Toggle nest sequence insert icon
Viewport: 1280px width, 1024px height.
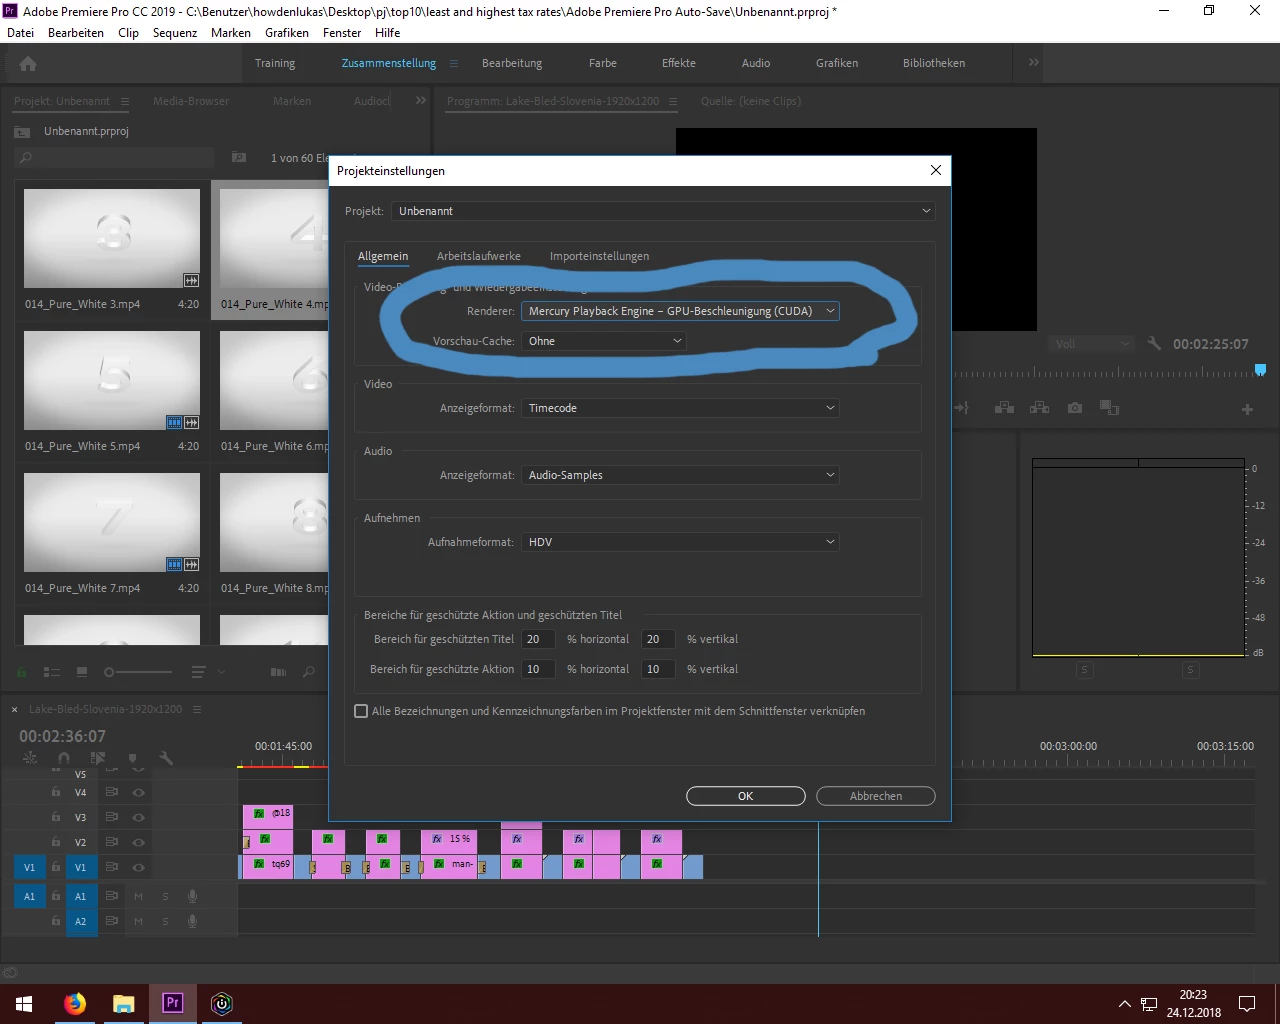pos(30,758)
